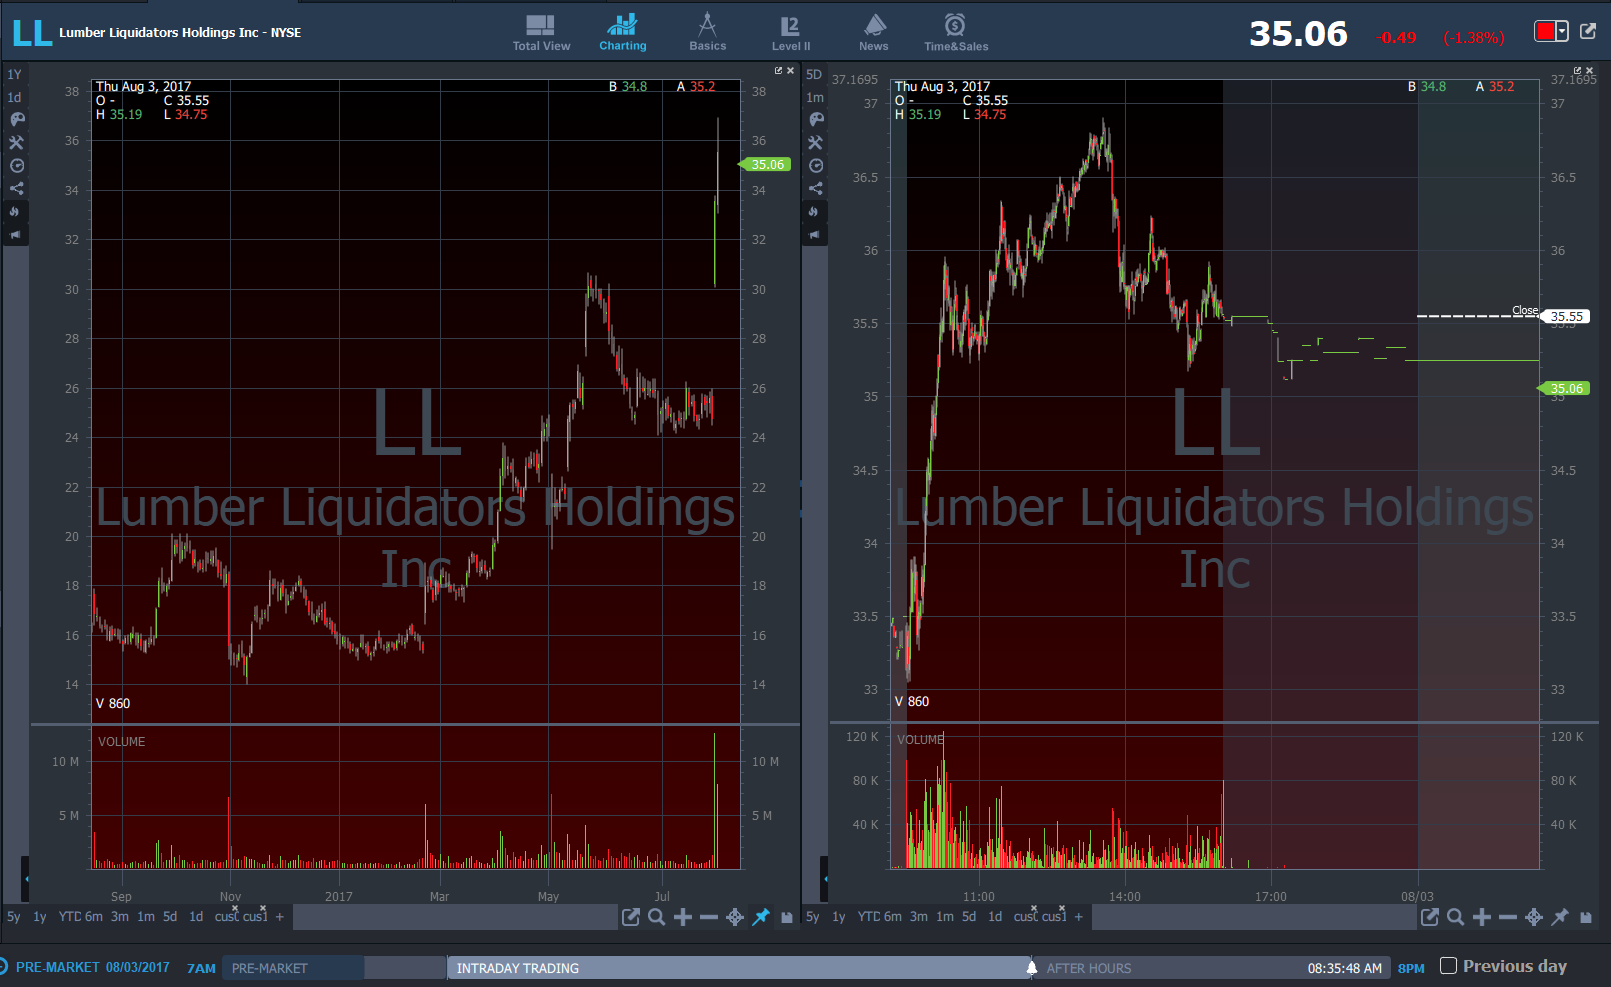Viewport: 1611px width, 987px height.
Task: Expand the color swatch dropdown arrow
Action: [x=1562, y=32]
